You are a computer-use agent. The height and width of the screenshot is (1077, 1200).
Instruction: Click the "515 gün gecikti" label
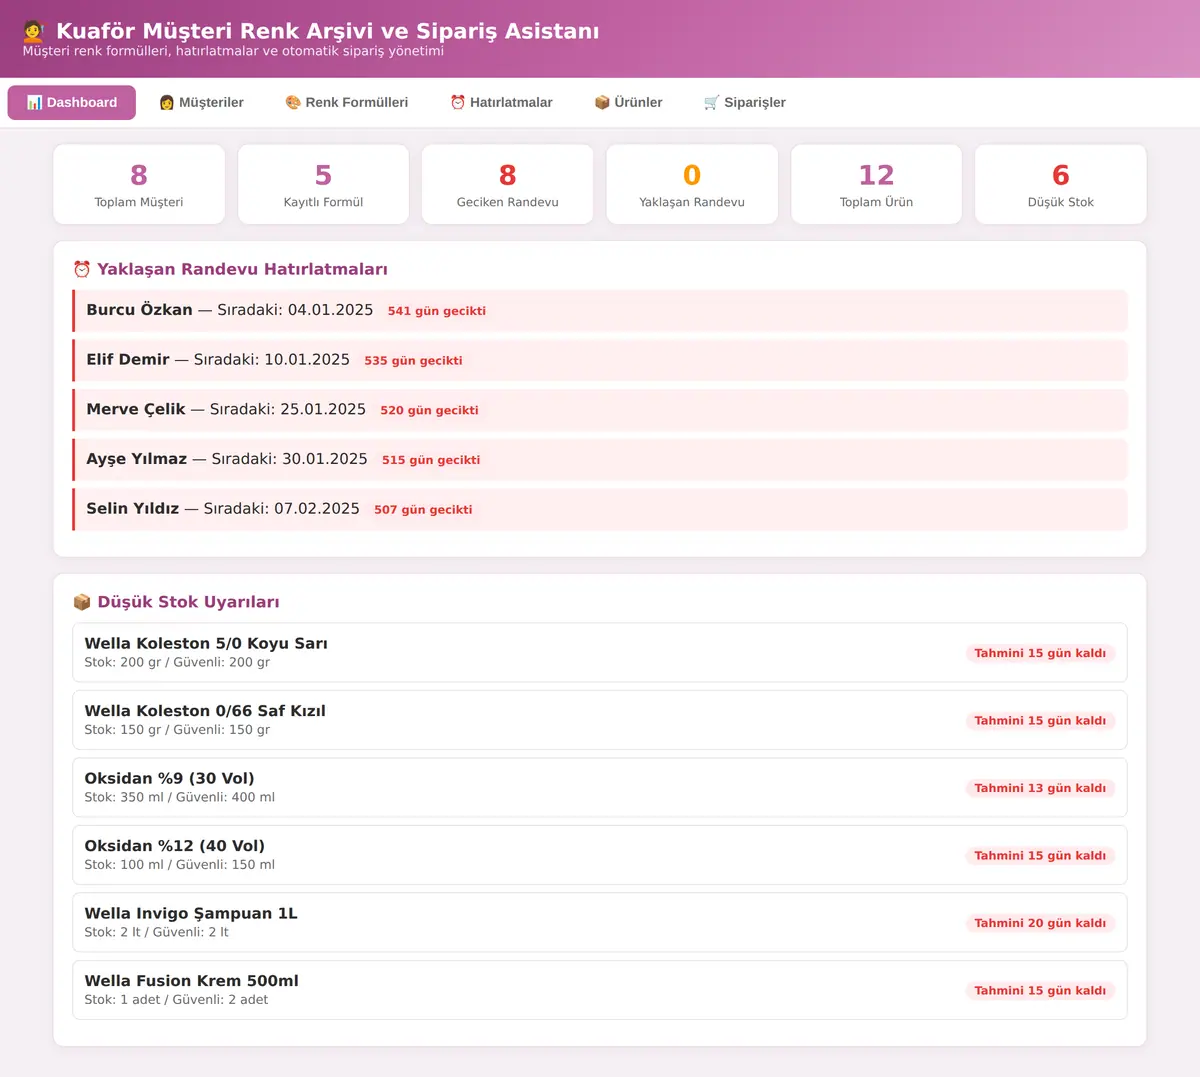pos(431,460)
